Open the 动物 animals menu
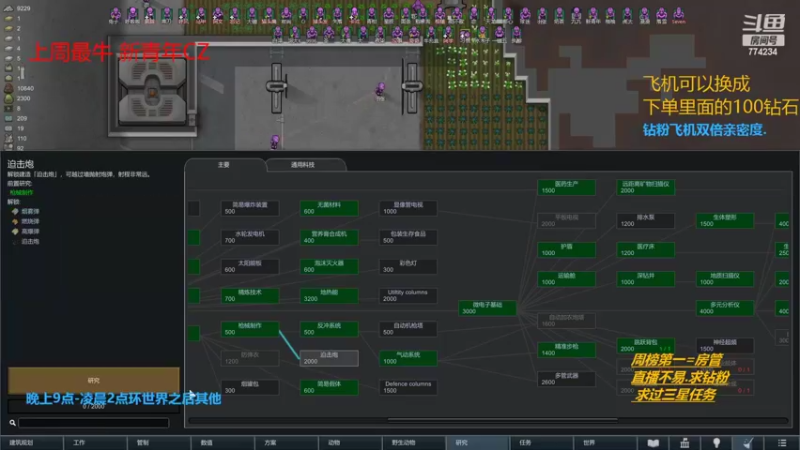 click(x=351, y=443)
